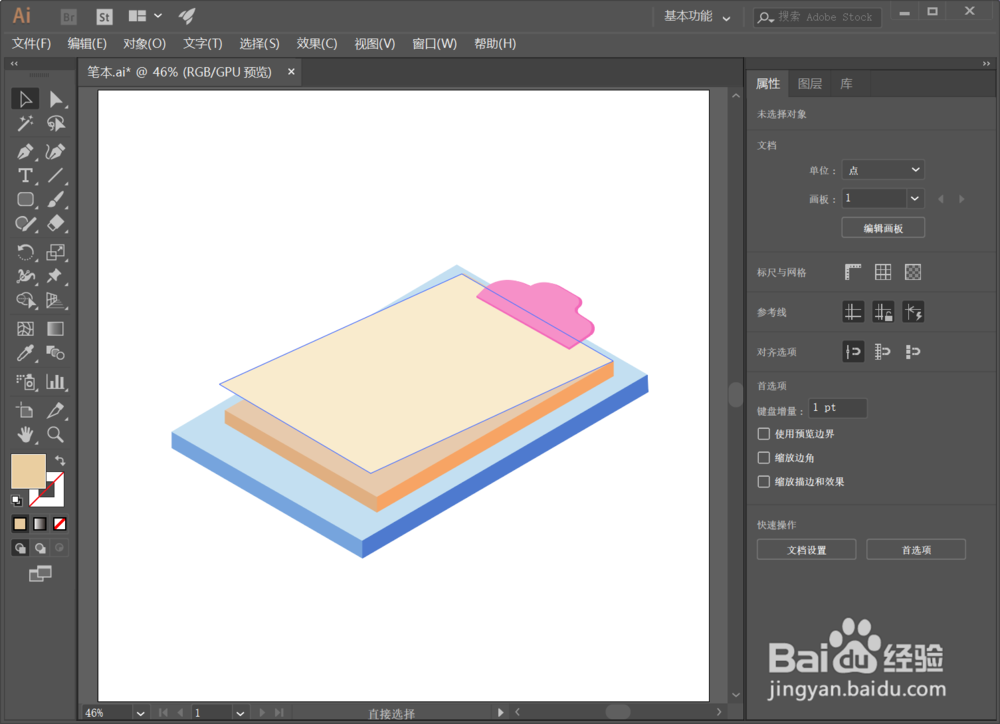
Task: Select the Pen tool
Action: pyautogui.click(x=25, y=152)
